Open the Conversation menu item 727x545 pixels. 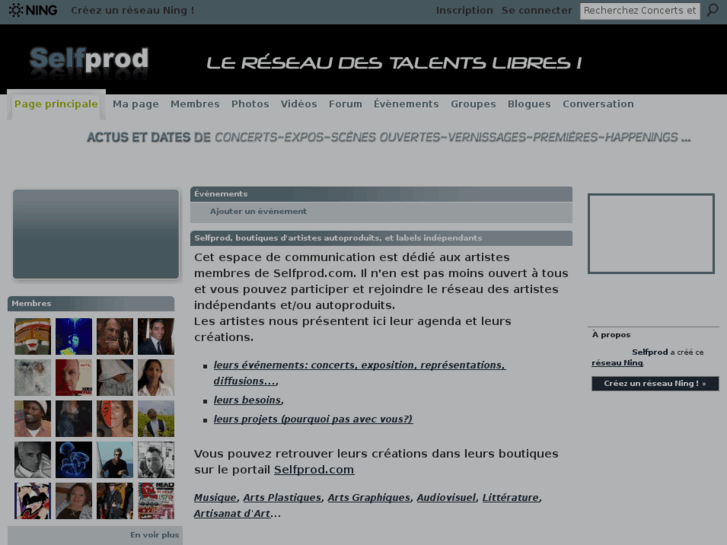598,104
